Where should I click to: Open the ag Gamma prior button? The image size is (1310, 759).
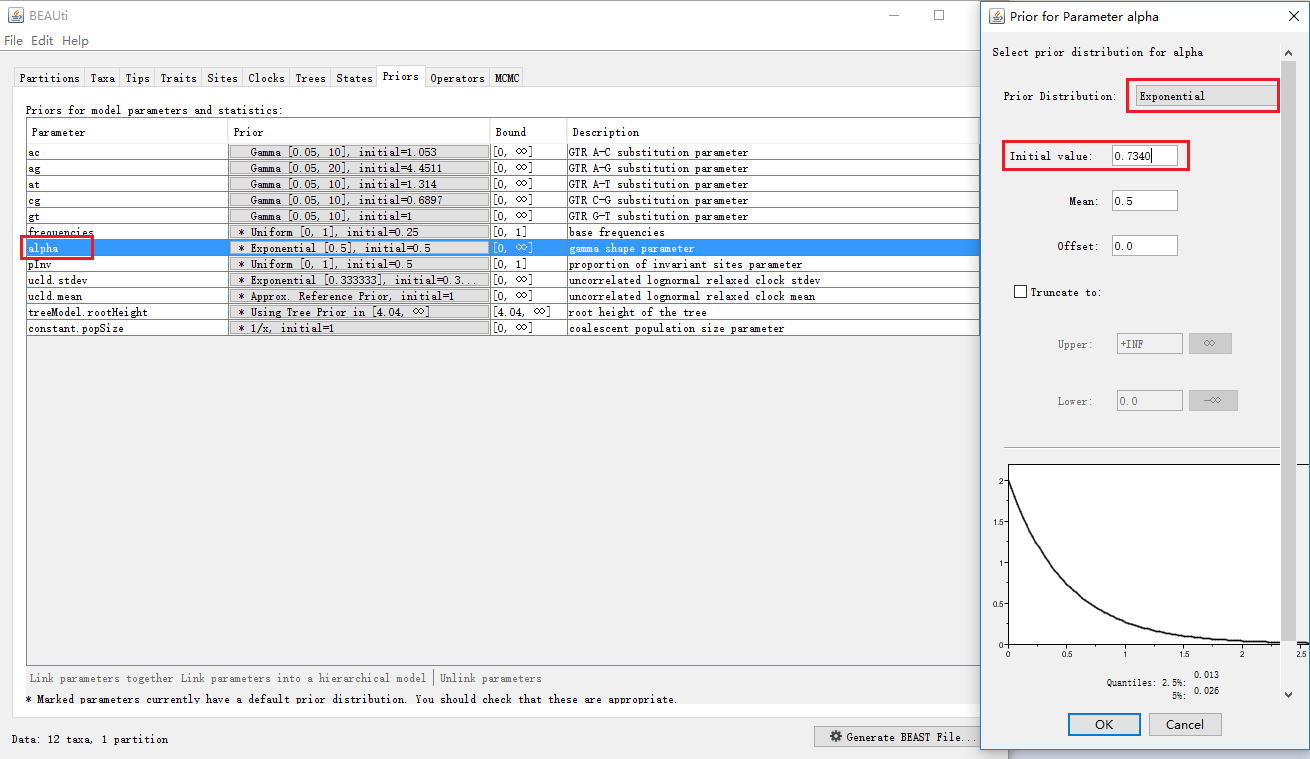pos(359,168)
